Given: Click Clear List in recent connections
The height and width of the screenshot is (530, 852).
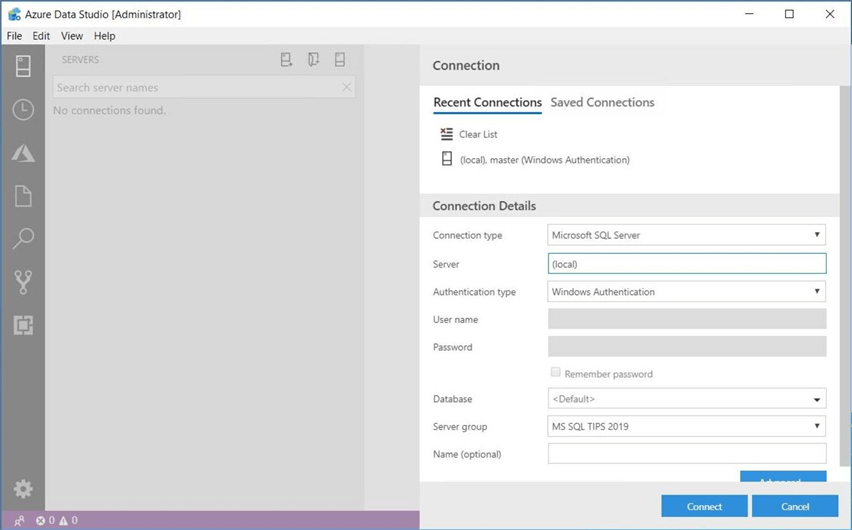Looking at the screenshot, I should (x=477, y=134).
